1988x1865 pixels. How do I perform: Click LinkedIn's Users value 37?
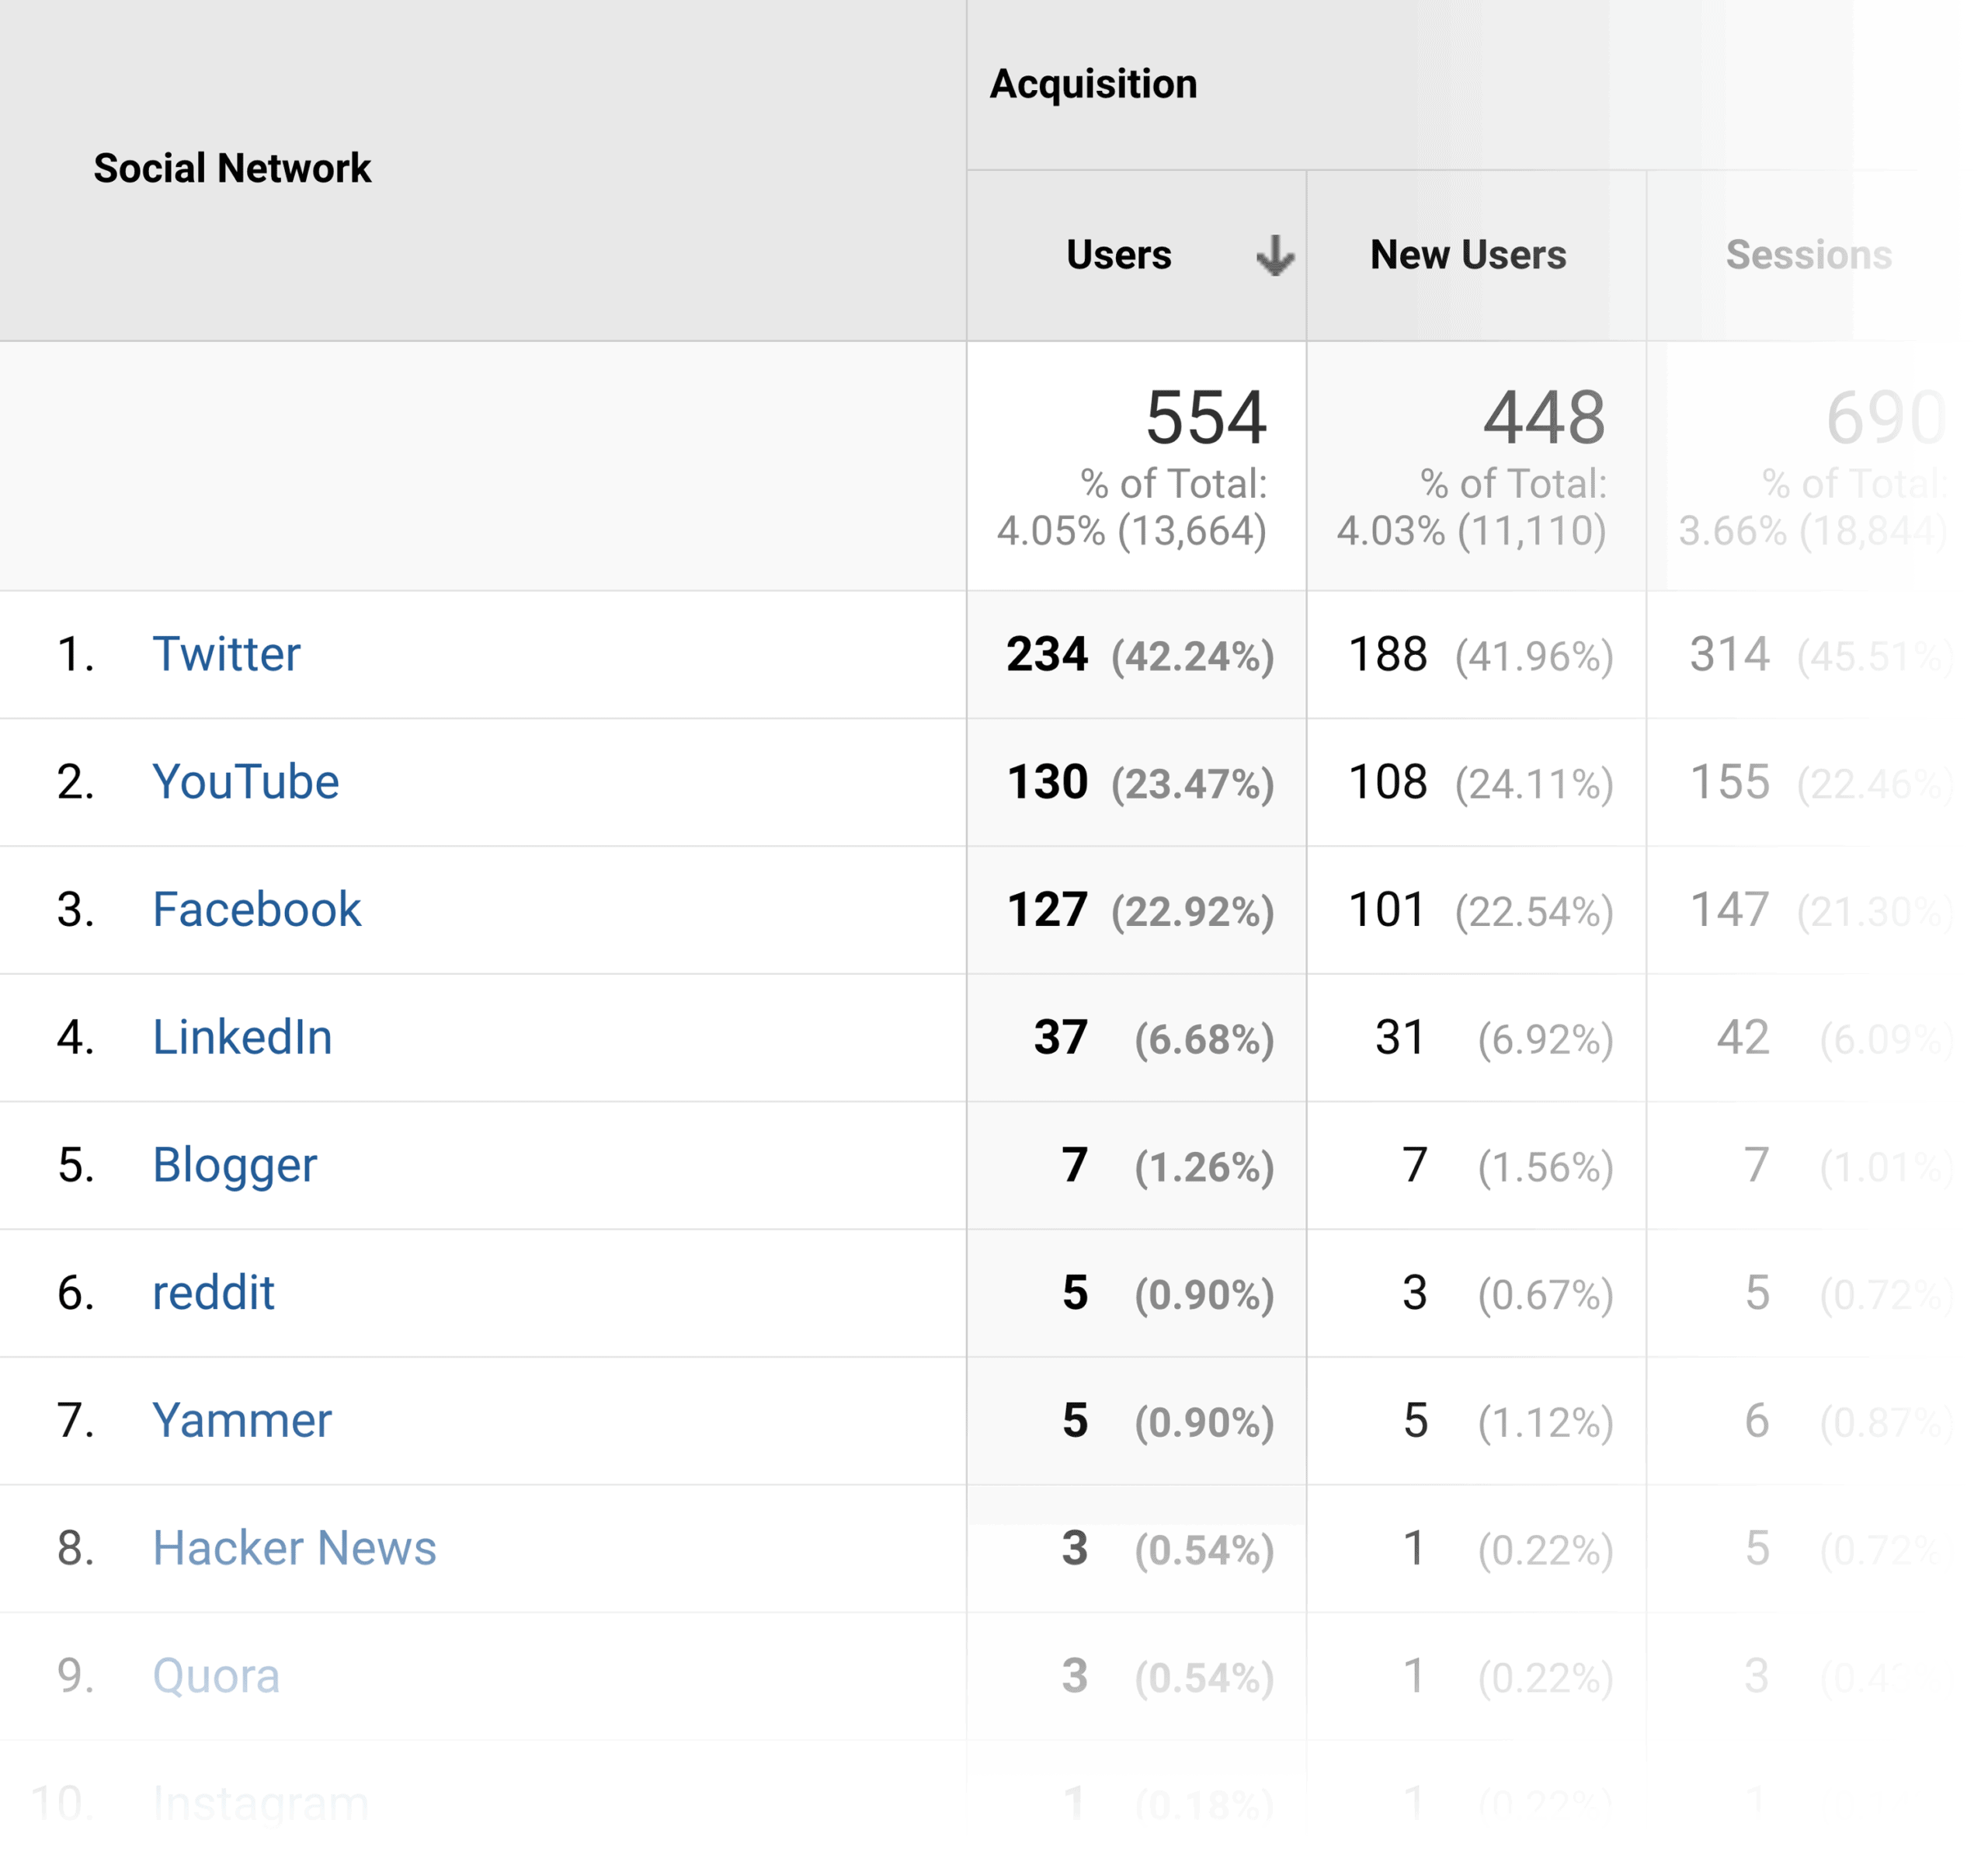[x=1061, y=1037]
